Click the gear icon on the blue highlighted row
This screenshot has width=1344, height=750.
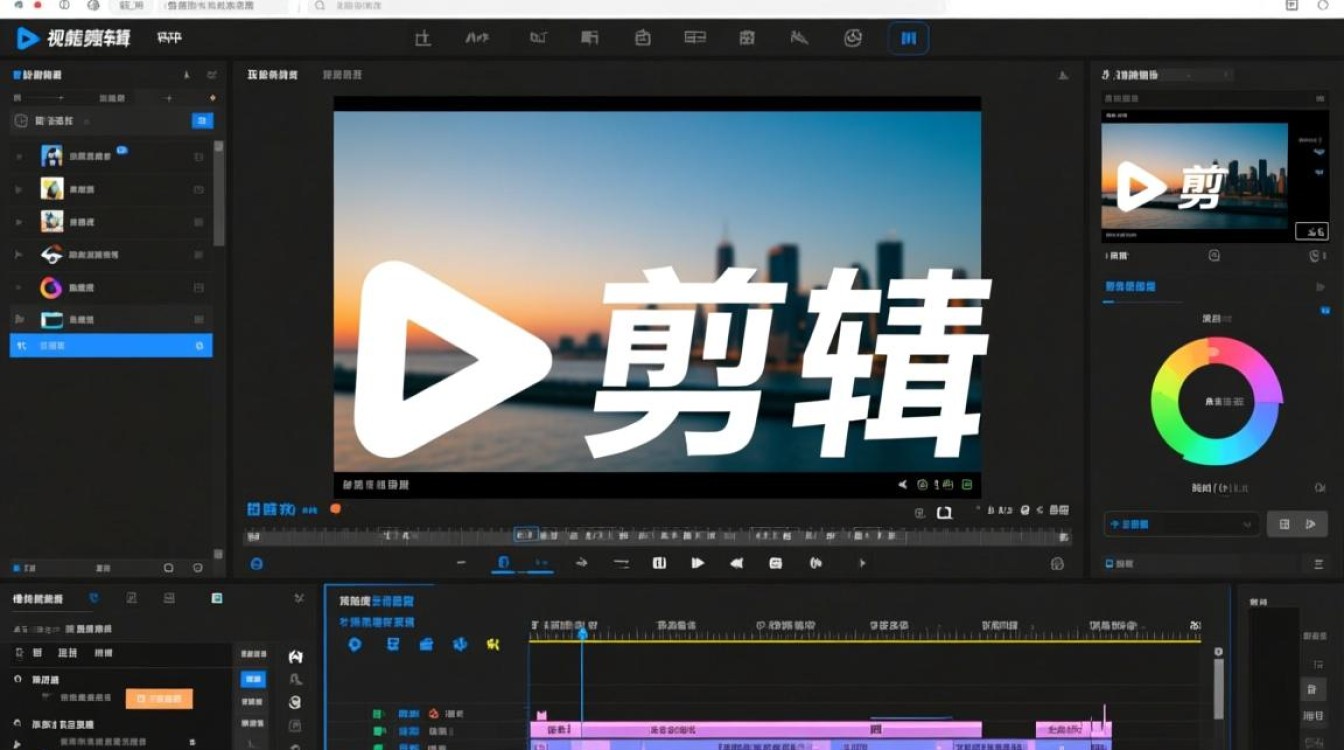coord(199,346)
